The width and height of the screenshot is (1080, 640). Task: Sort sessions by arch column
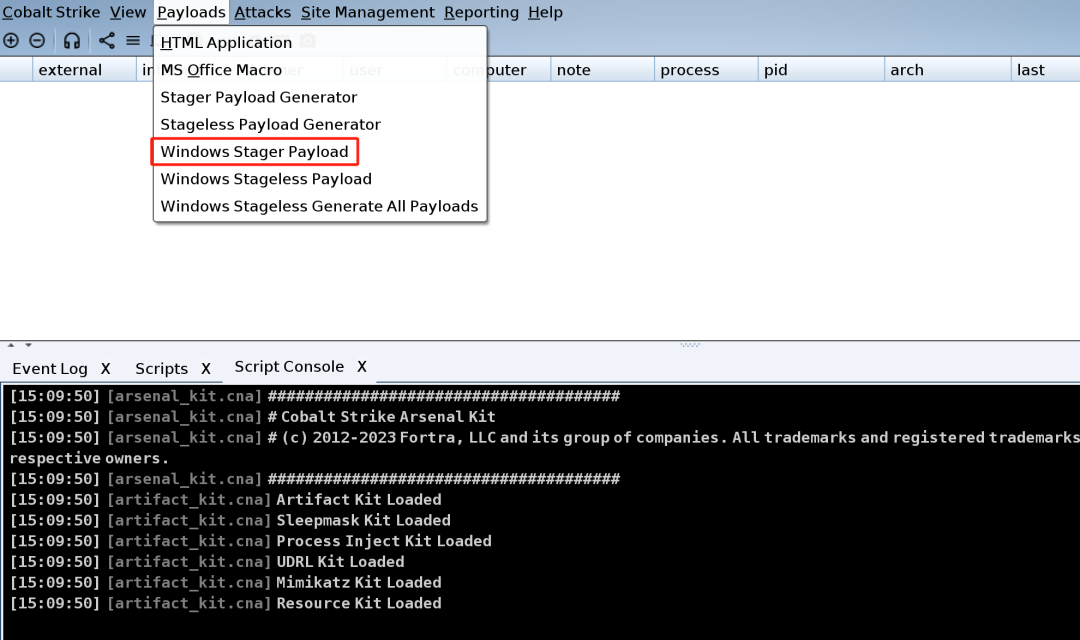click(948, 70)
